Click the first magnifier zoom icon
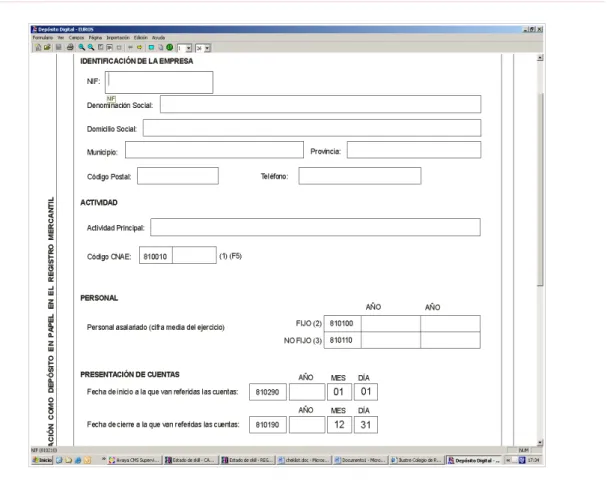Image resolution: width=607 pixels, height=483 pixels. [82, 48]
